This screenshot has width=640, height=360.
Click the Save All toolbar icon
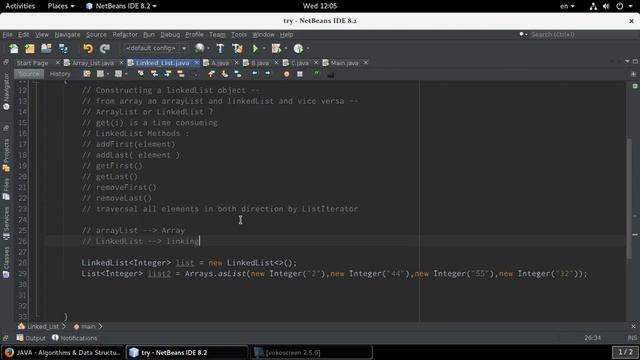click(x=63, y=49)
